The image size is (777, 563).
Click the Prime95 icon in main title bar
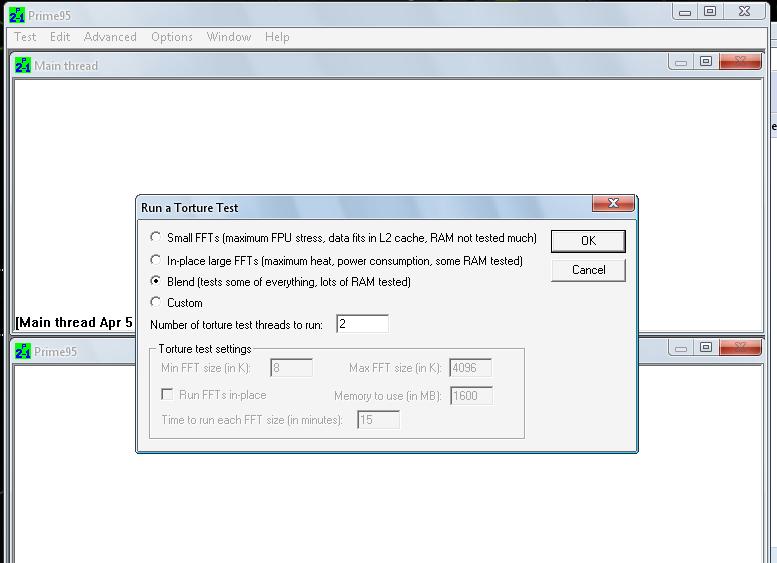click(17, 15)
